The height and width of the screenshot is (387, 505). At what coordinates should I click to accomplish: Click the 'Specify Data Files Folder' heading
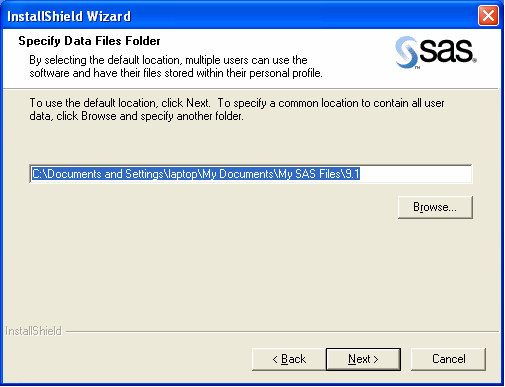89,41
